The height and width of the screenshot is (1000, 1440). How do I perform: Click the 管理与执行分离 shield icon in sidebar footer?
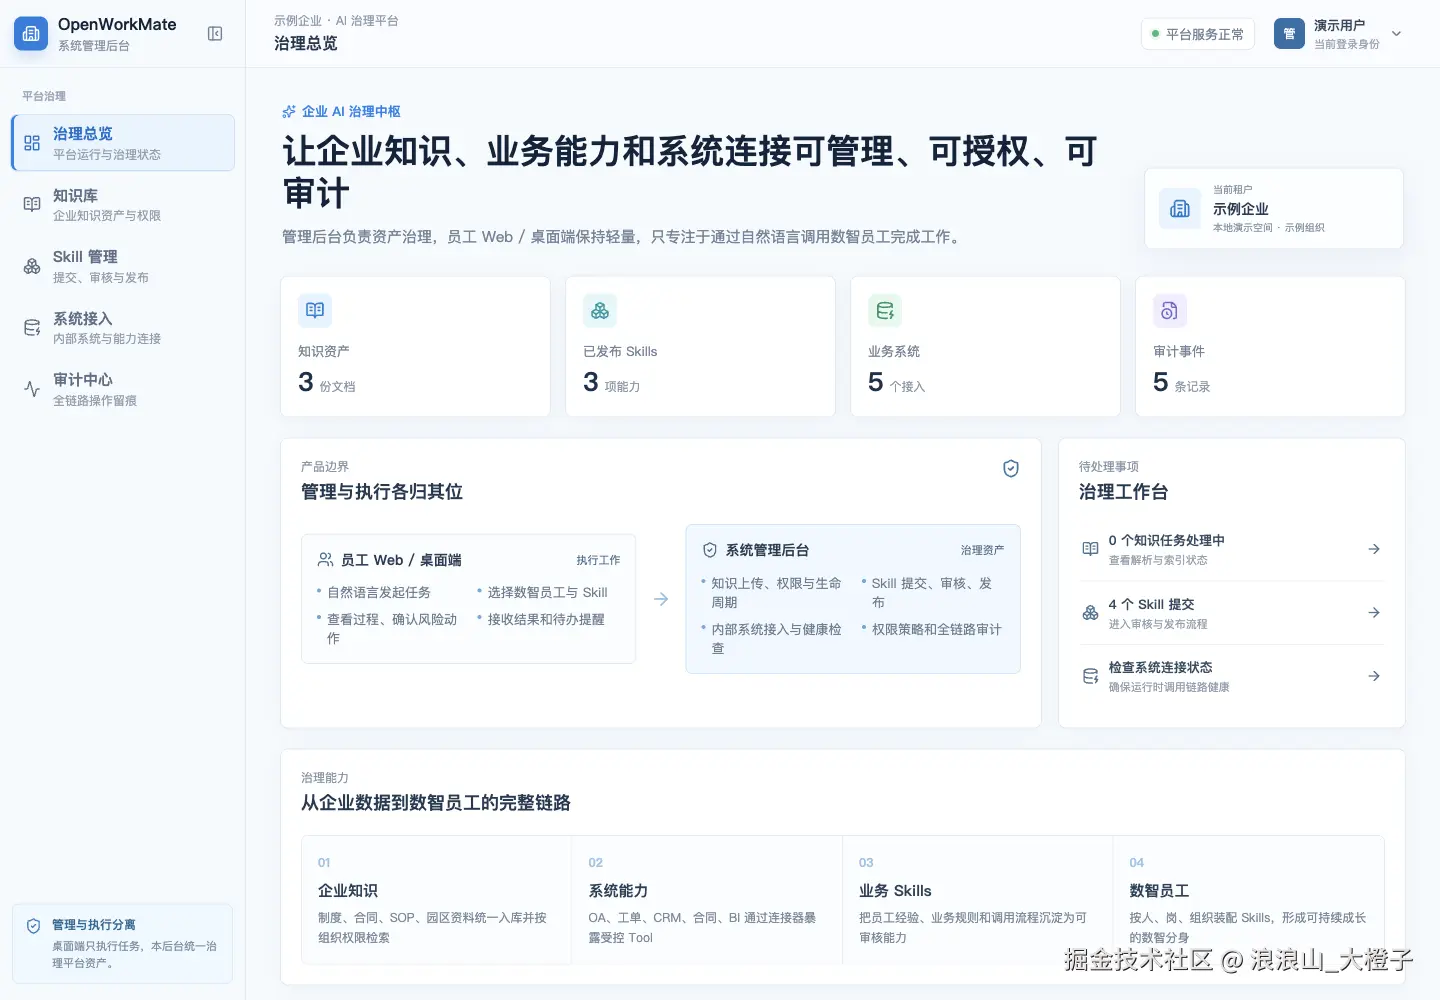tap(33, 926)
